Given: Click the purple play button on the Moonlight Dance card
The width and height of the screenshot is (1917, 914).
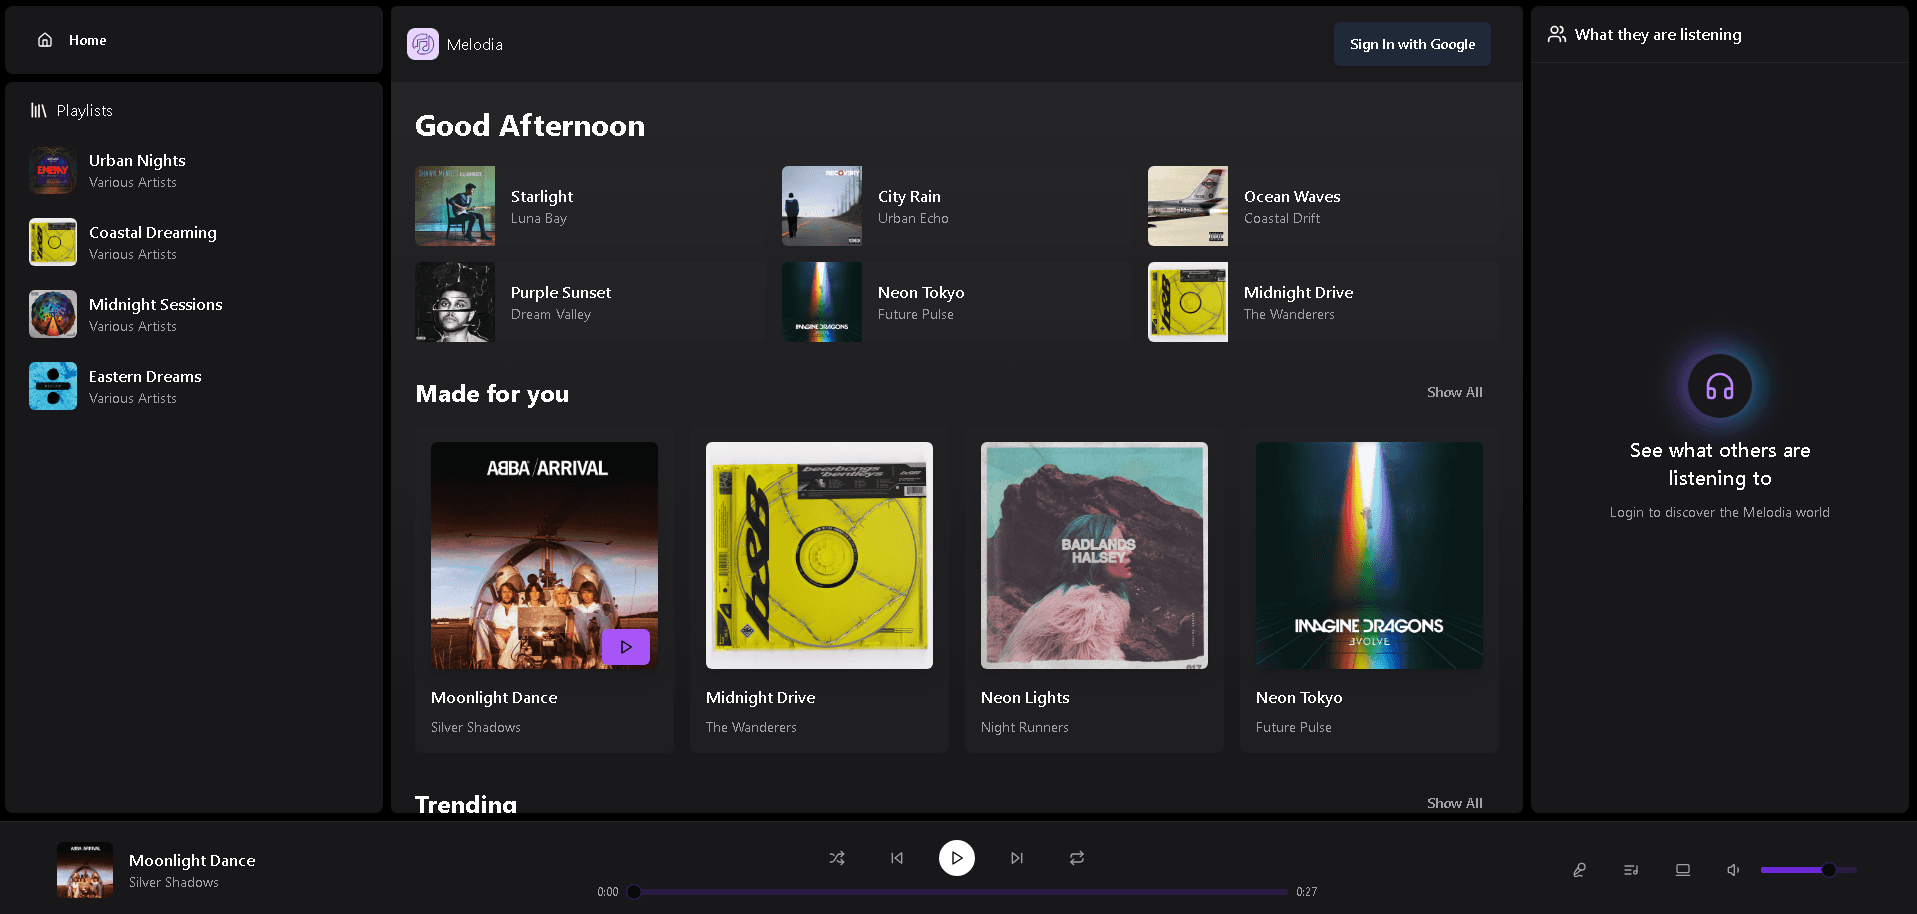Looking at the screenshot, I should (626, 647).
